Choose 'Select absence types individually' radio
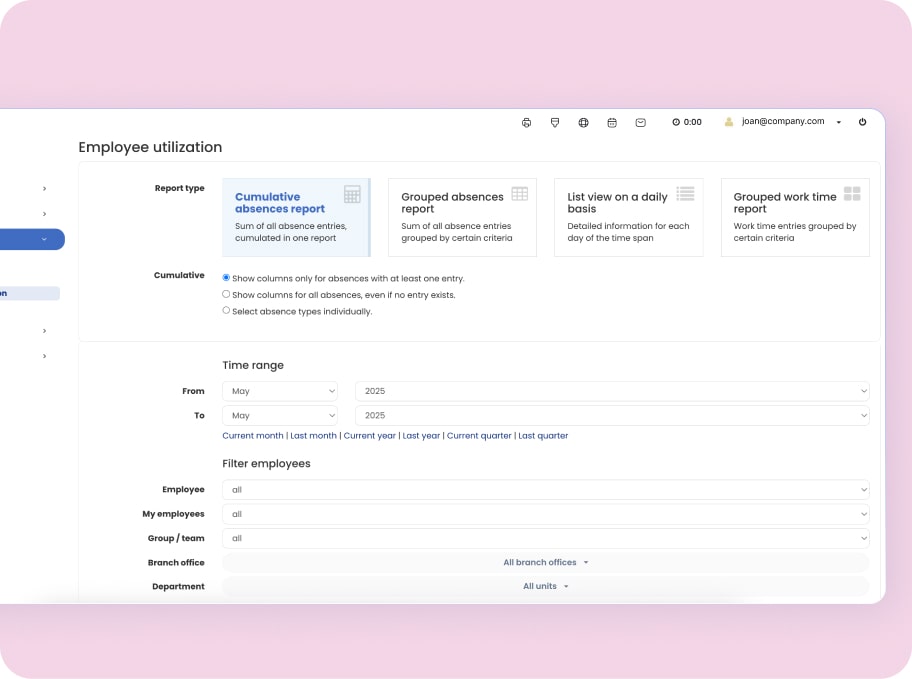The image size is (912, 679). [x=226, y=311]
